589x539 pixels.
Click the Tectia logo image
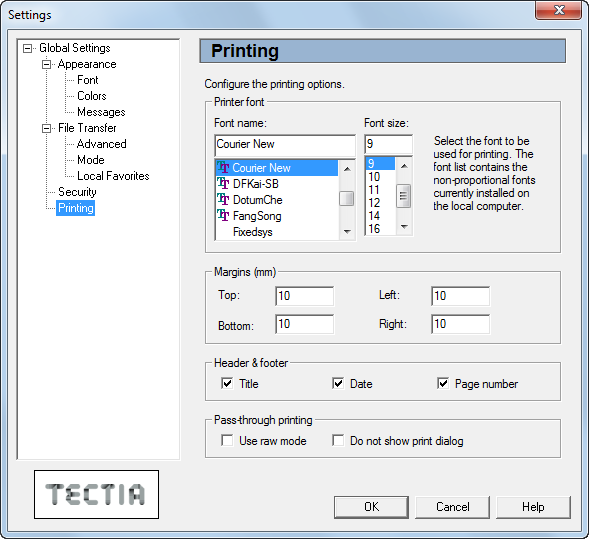coord(97,494)
